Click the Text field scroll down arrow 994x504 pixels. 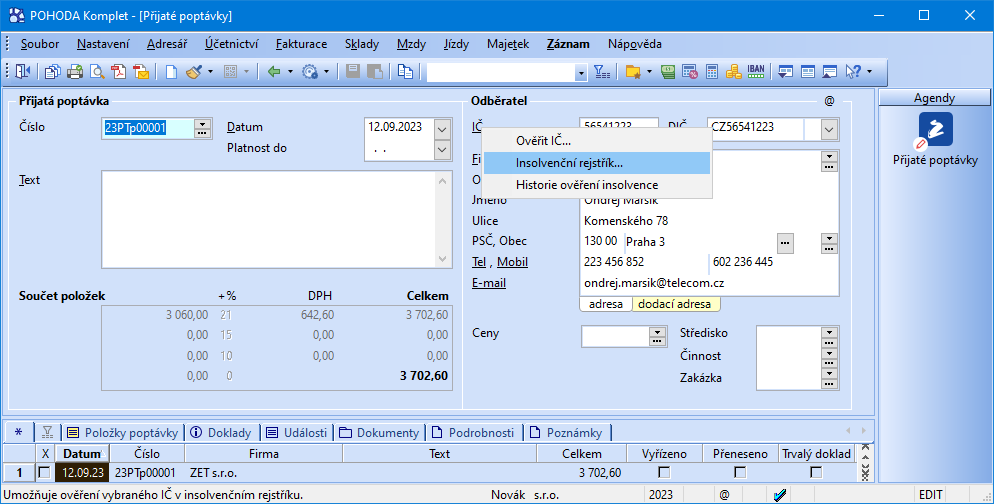(x=442, y=259)
